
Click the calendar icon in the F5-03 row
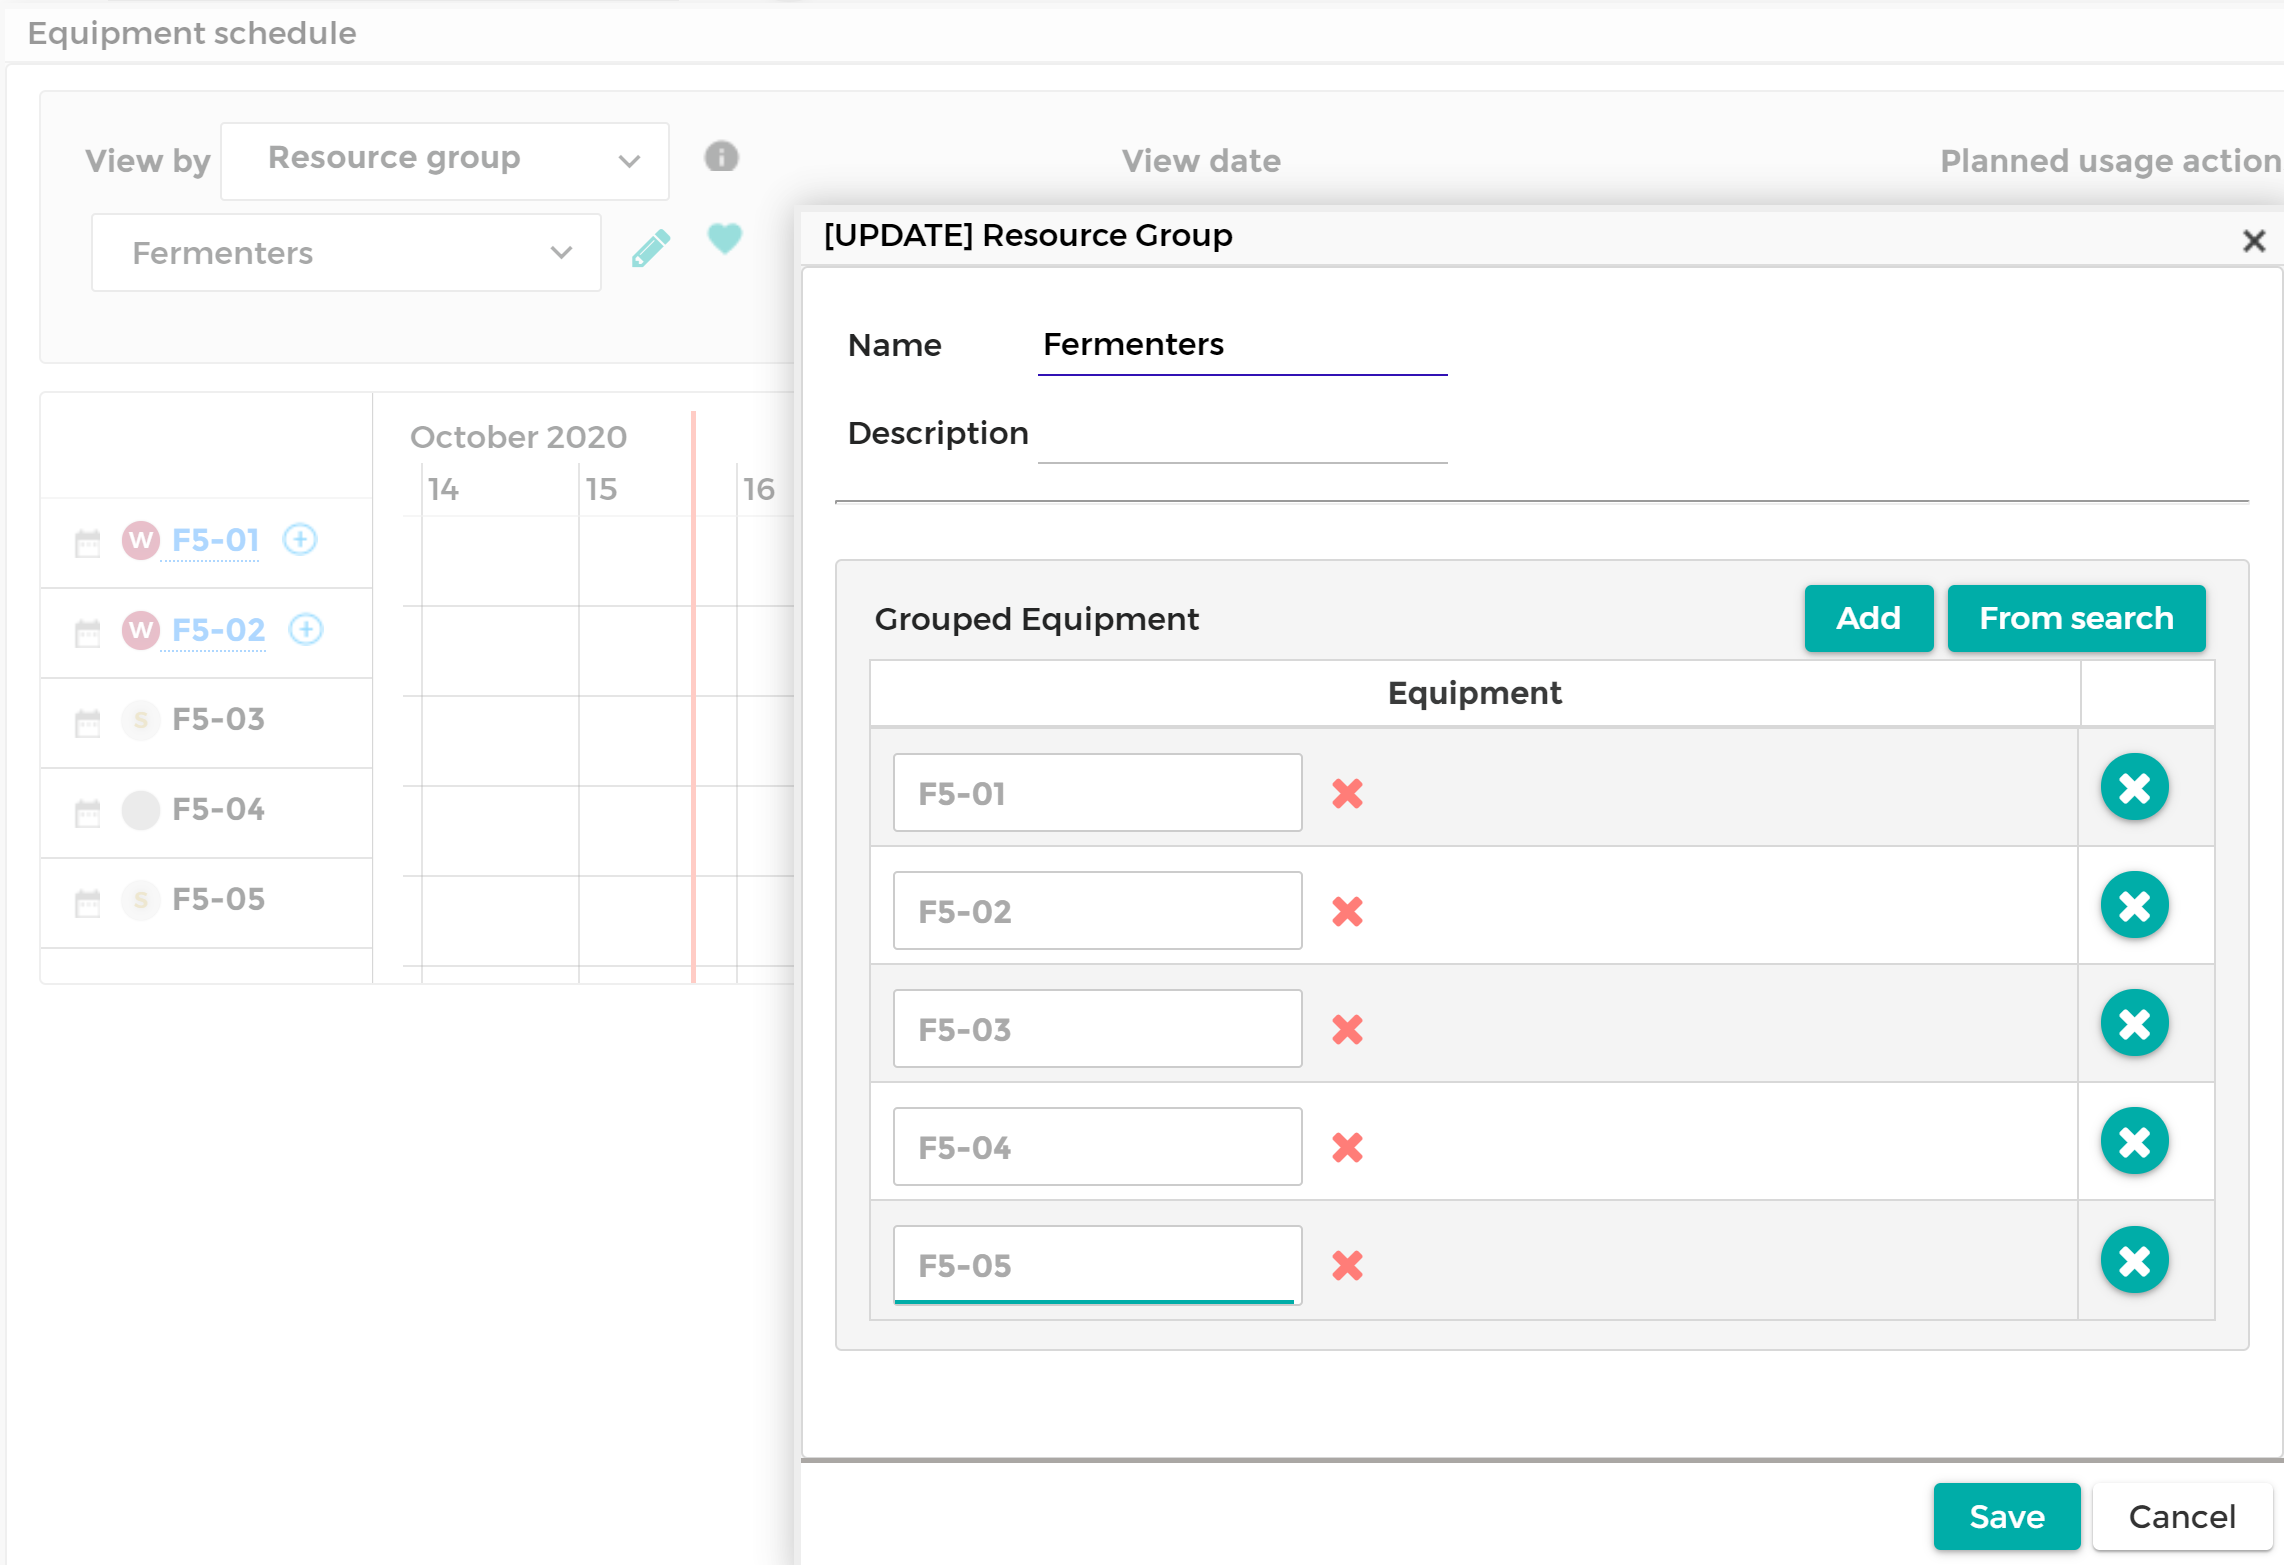click(x=88, y=723)
